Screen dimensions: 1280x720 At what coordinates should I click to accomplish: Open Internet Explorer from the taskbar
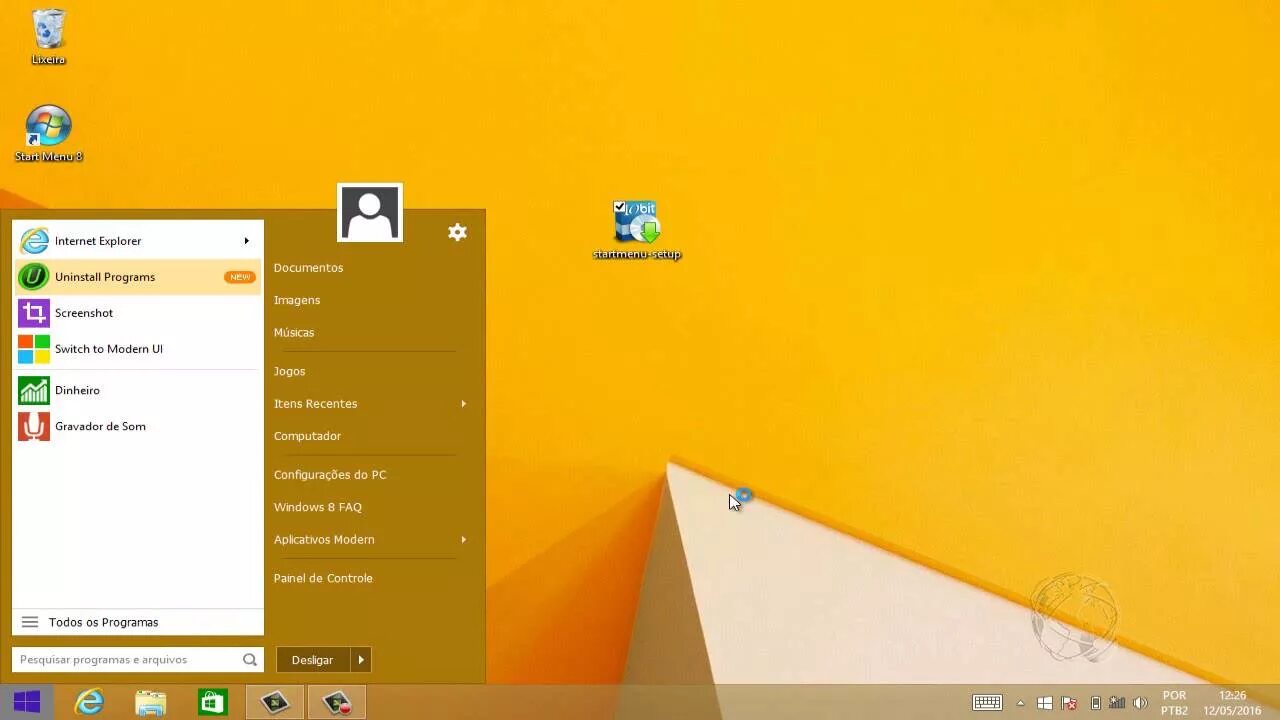tap(89, 702)
